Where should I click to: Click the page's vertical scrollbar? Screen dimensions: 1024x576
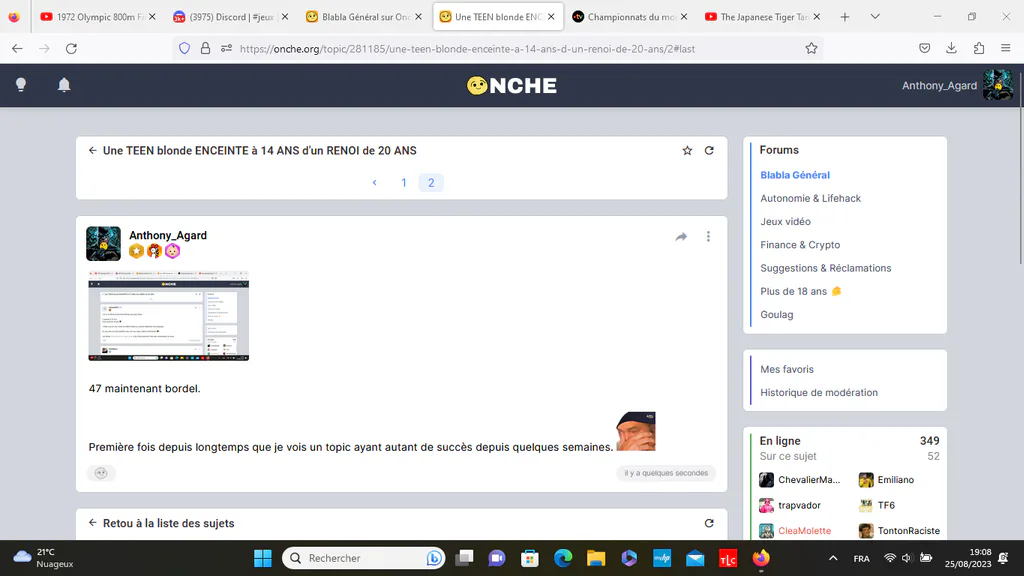[x=1020, y=189]
